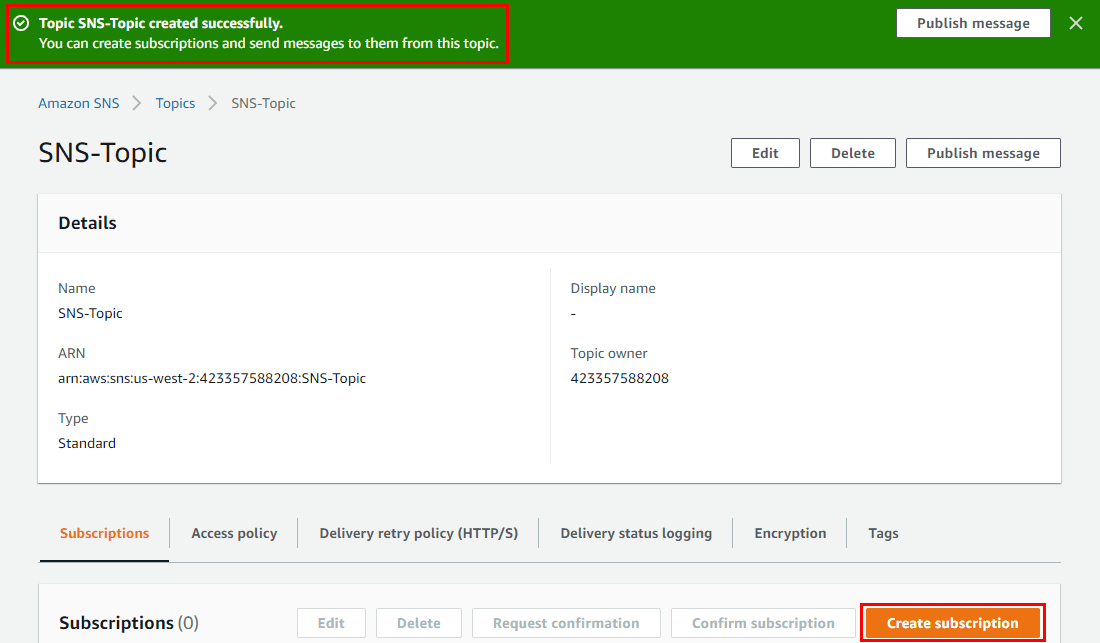Click SNS-Topic in the breadcrumb trail

(x=263, y=103)
